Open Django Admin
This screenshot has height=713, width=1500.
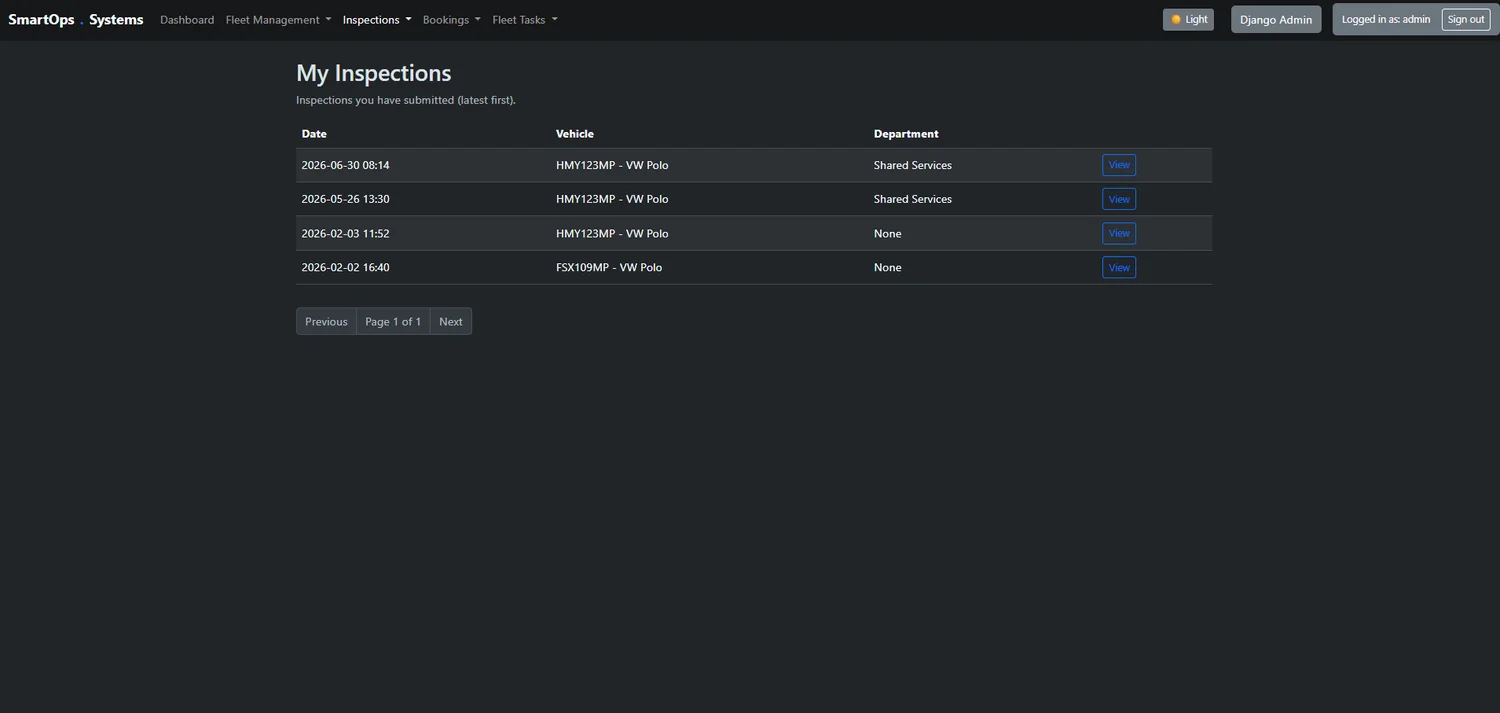coord(1276,19)
